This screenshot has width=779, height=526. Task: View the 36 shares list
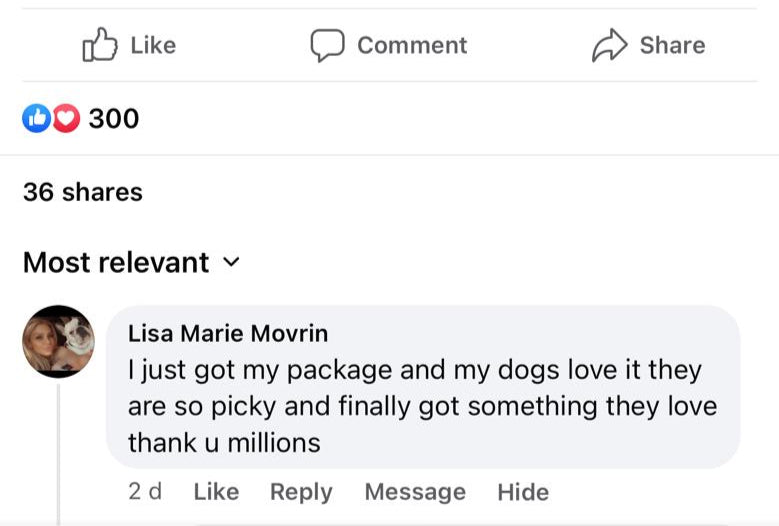pyautogui.click(x=83, y=192)
